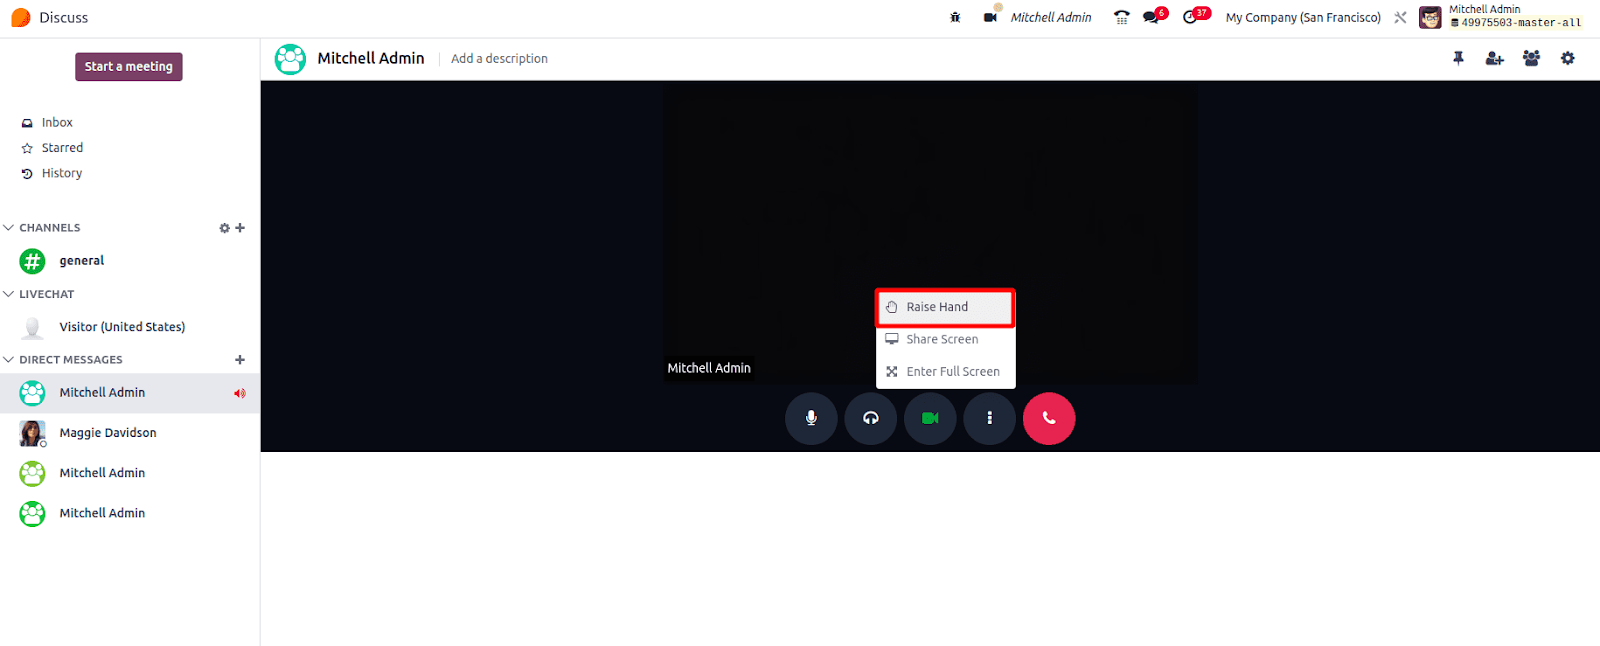Image resolution: width=1600 pixels, height=646 pixels.
Task: Hang up with the red phone button
Action: pyautogui.click(x=1049, y=418)
